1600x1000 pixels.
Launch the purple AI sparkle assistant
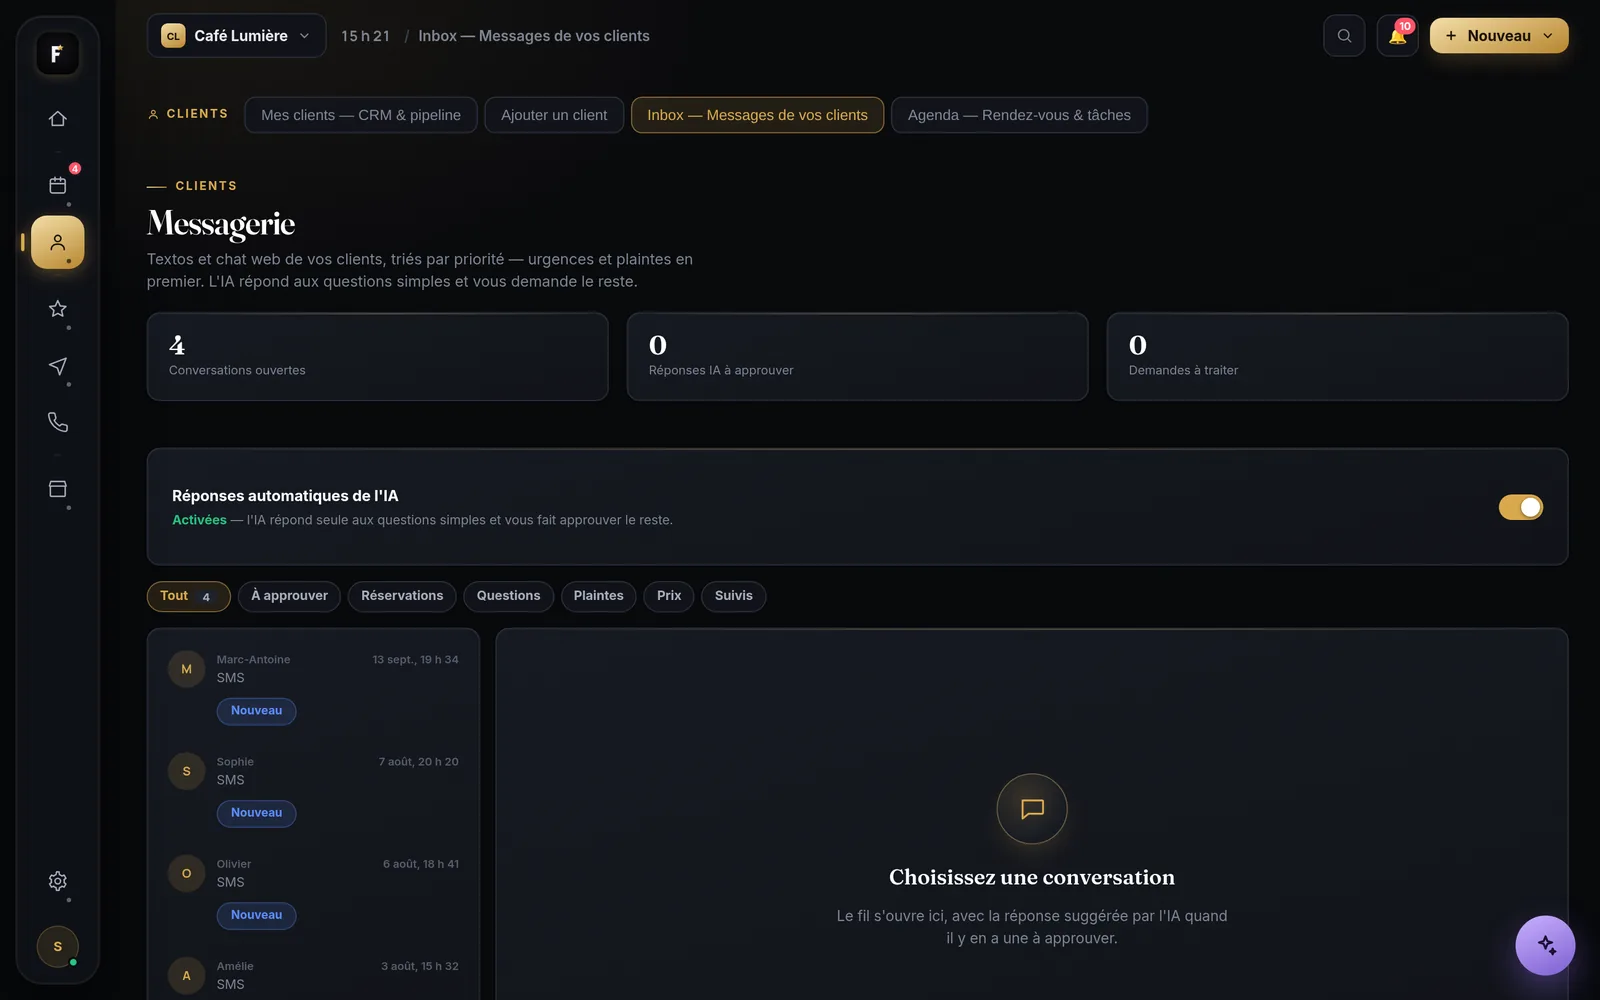point(1545,945)
